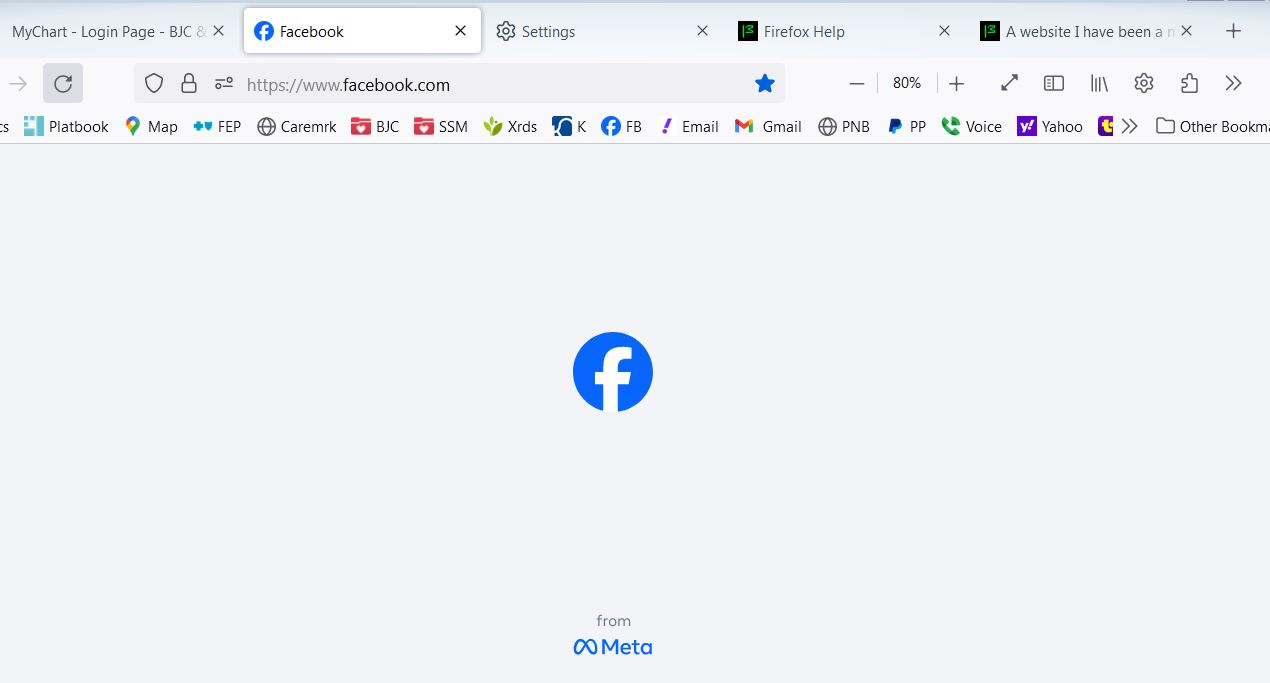The width and height of the screenshot is (1270, 683).
Task: Open the Platbook bookmark
Action: pos(66,126)
